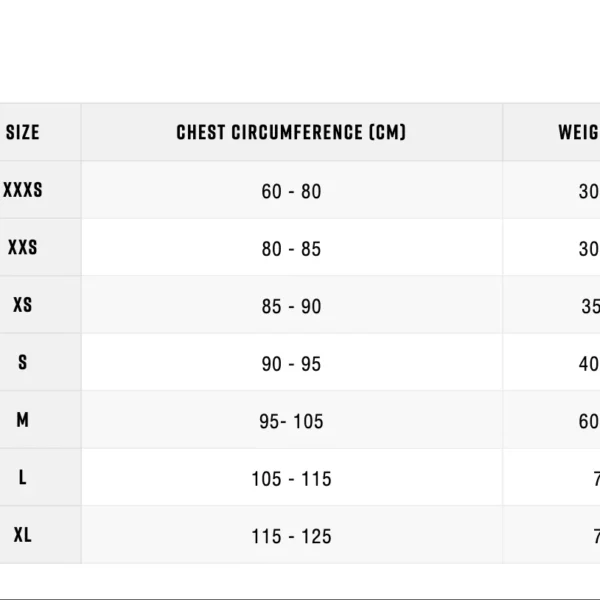Click the 95- 105 chest value
600x600 pixels.
(291, 422)
